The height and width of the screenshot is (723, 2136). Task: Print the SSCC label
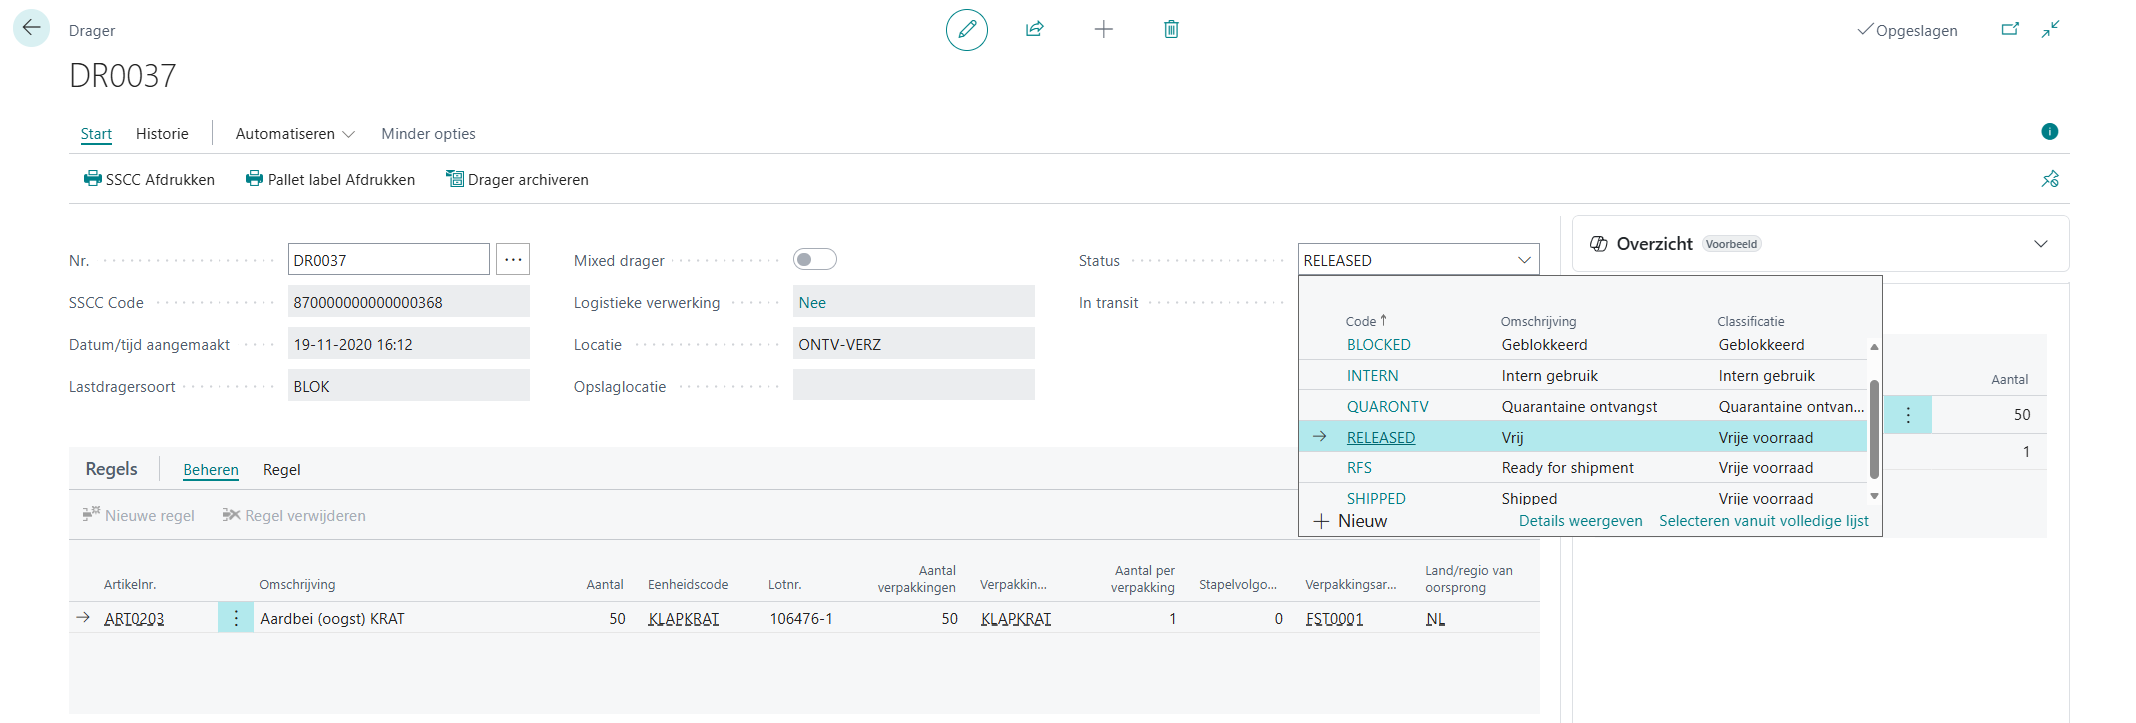(149, 180)
